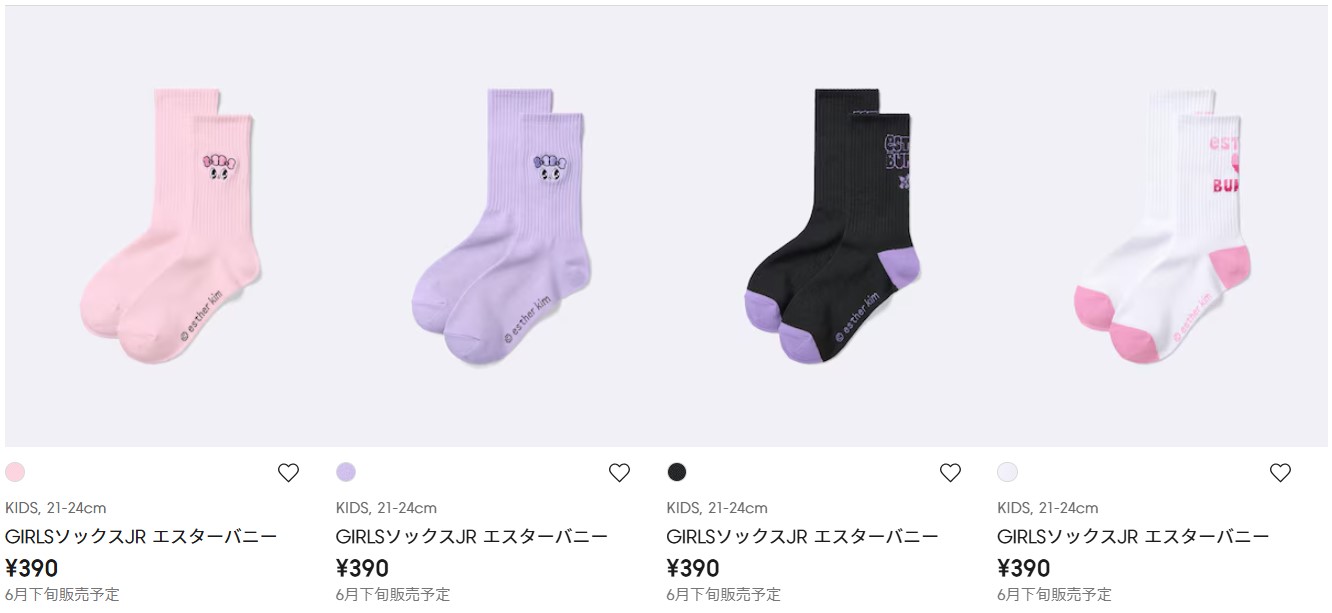
Task: Open the lavender socks product image
Action: [501, 226]
